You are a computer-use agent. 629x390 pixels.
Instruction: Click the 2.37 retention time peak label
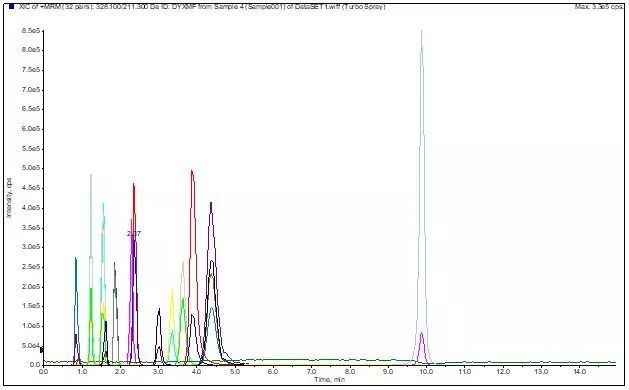[134, 234]
